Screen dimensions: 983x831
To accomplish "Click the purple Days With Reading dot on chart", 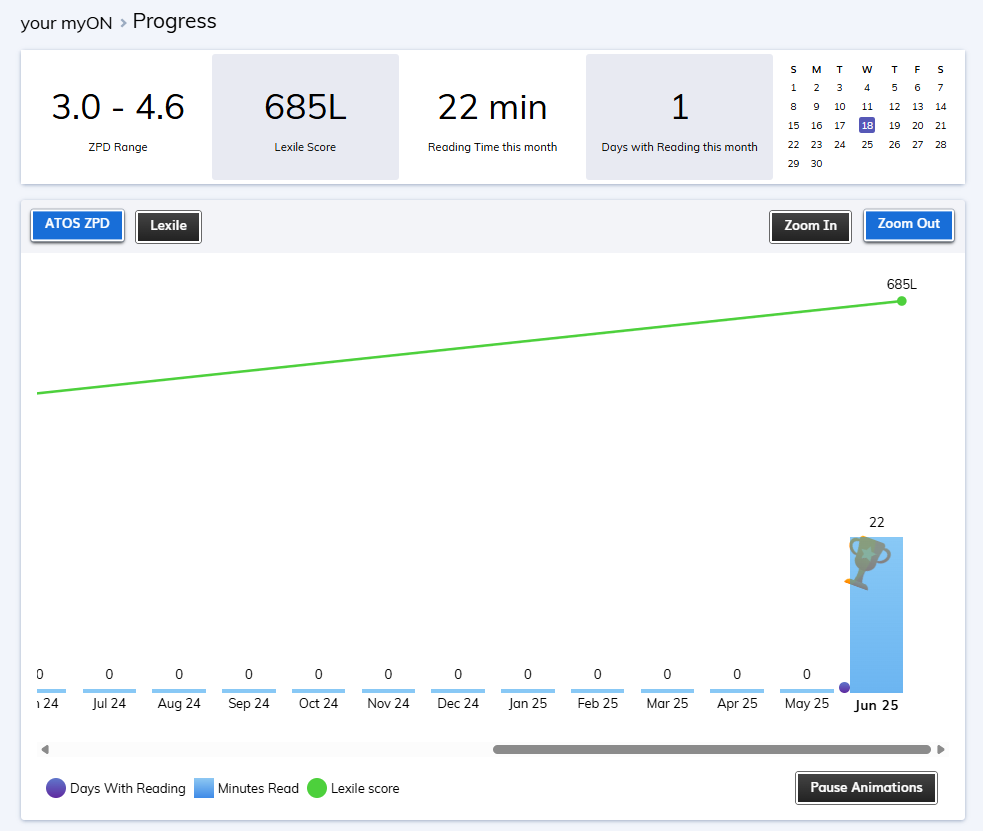I will pos(844,687).
